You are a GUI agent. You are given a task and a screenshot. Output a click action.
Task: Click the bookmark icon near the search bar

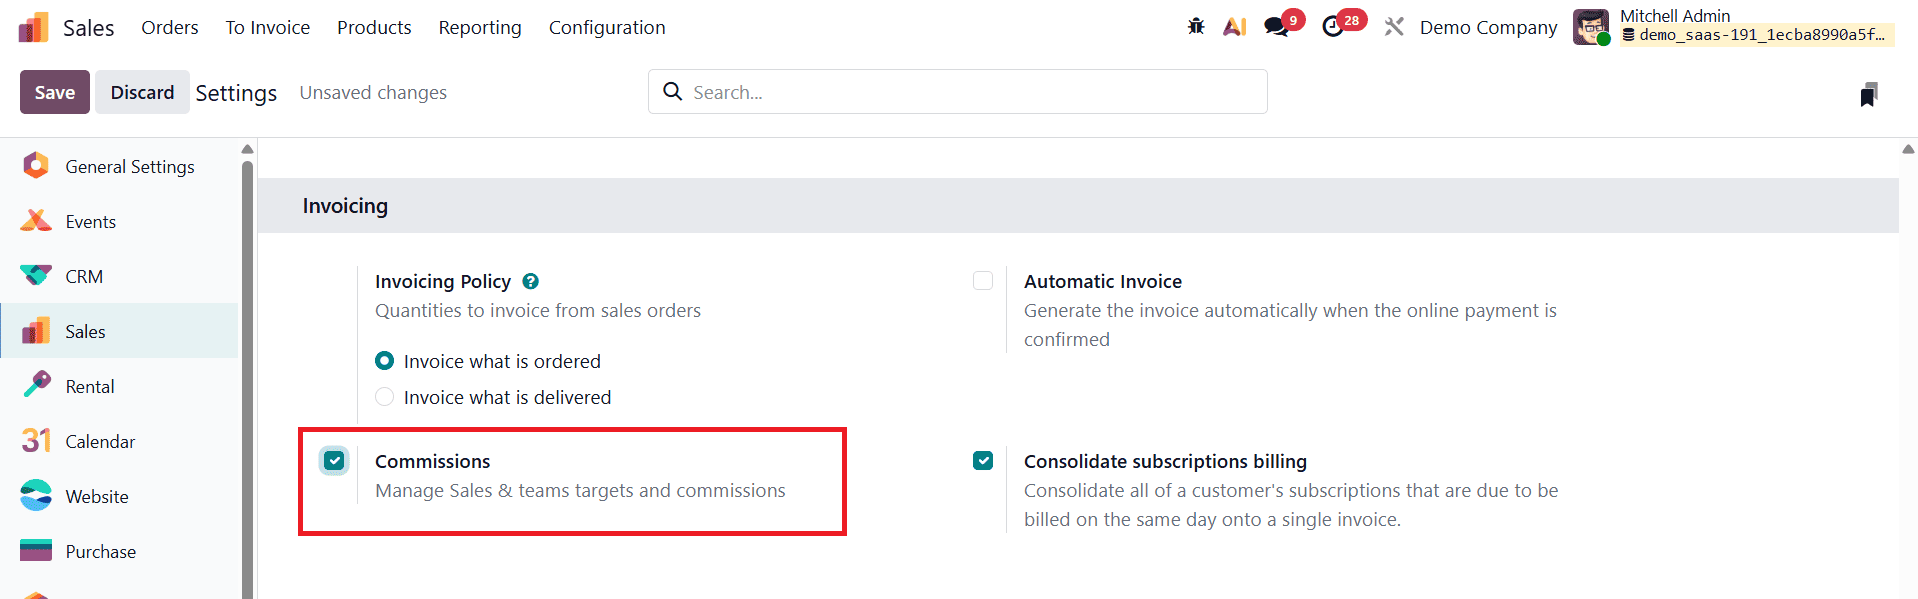1870,95
